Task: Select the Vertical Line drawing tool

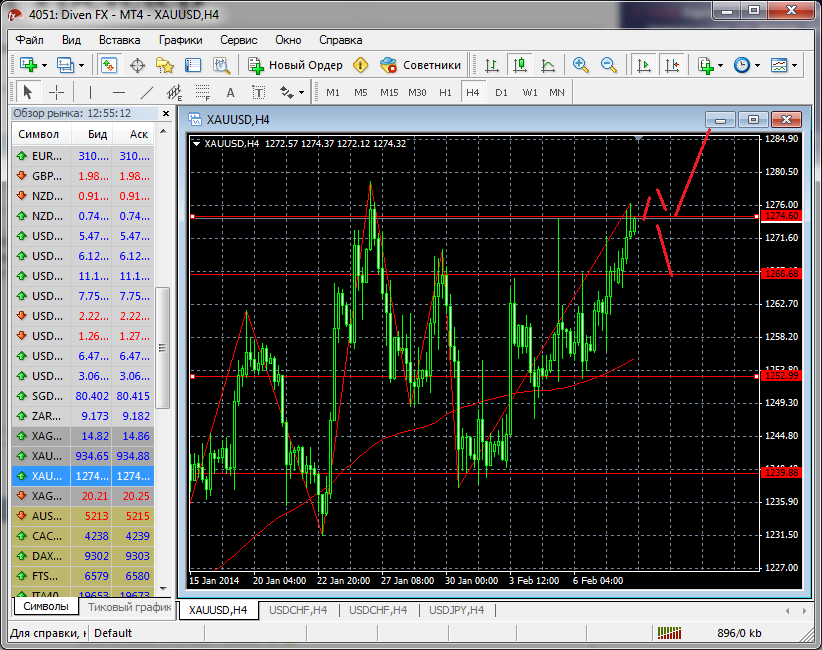Action: 90,92
